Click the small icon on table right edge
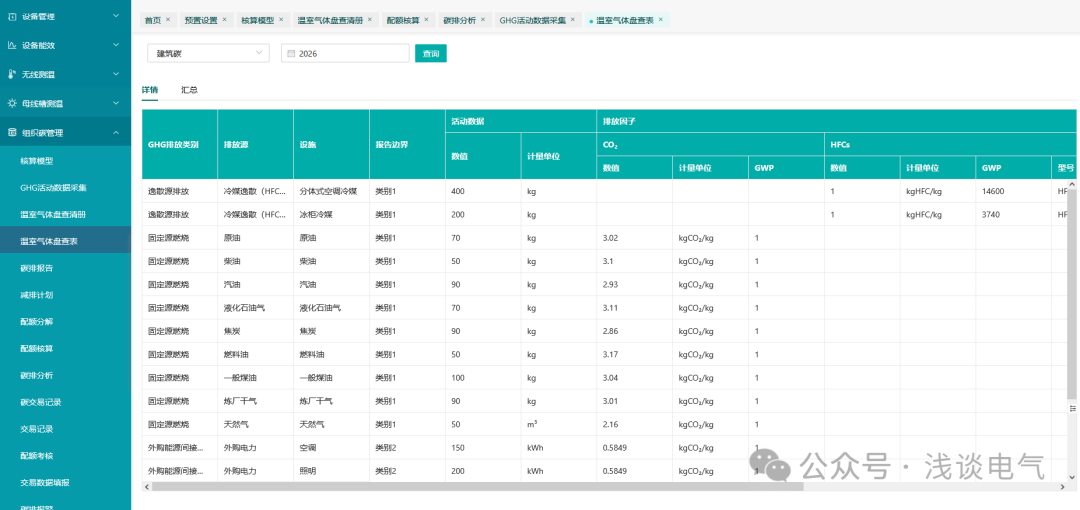 click(x=1072, y=409)
